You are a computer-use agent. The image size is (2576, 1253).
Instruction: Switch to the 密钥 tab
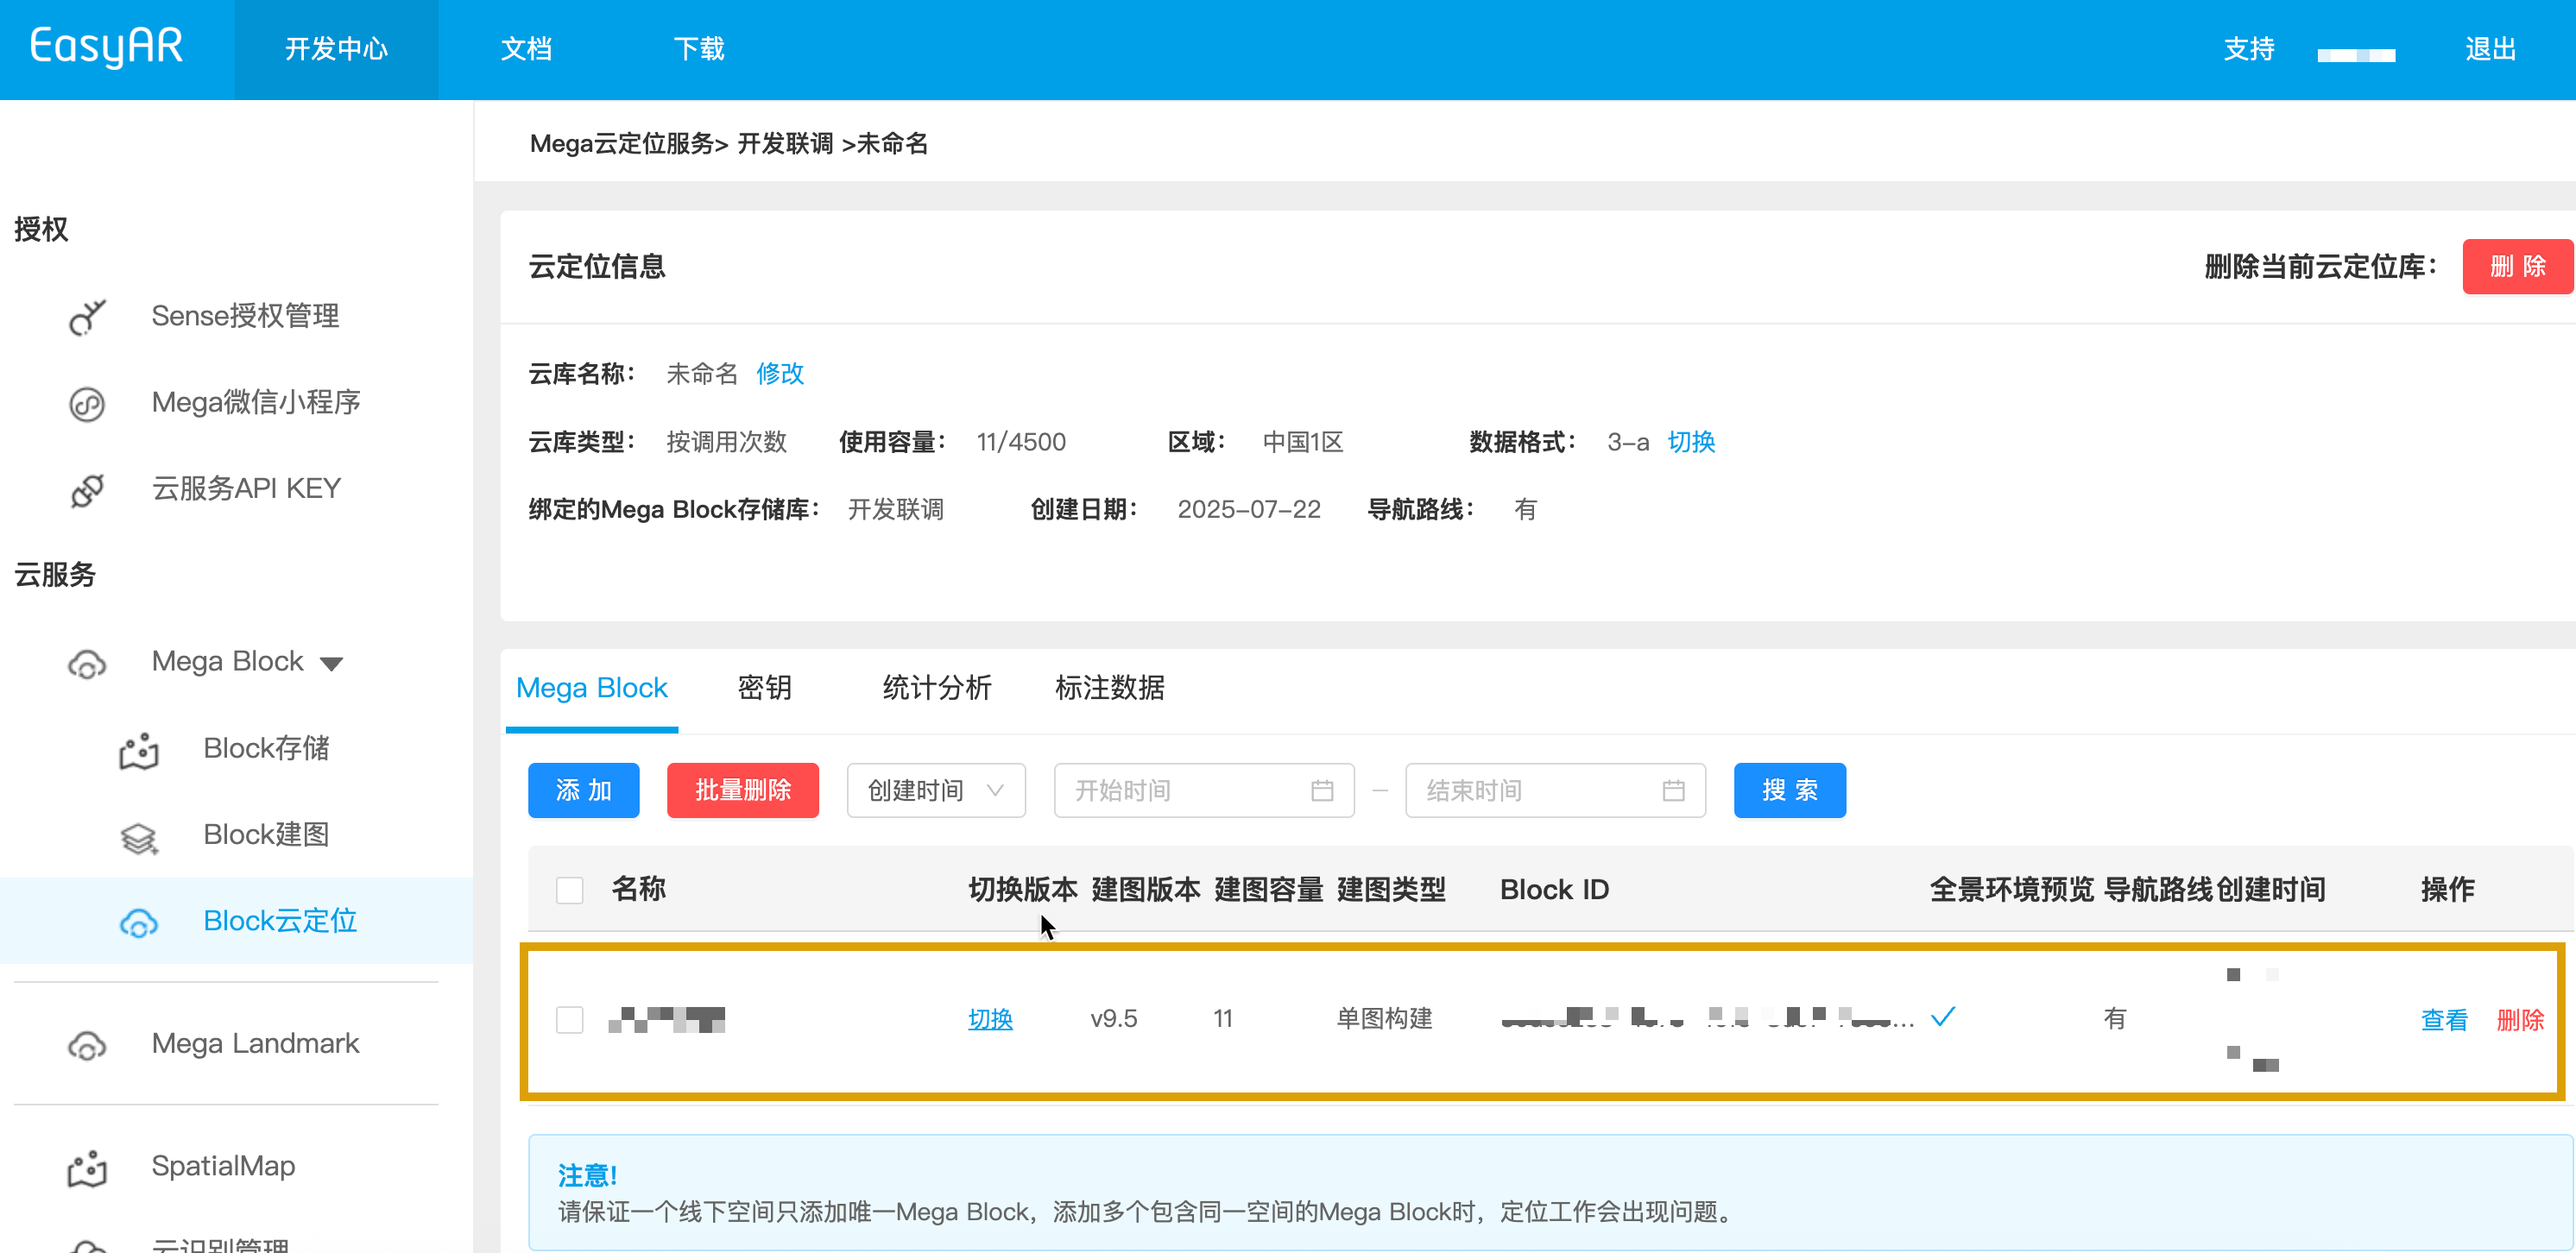(x=764, y=688)
